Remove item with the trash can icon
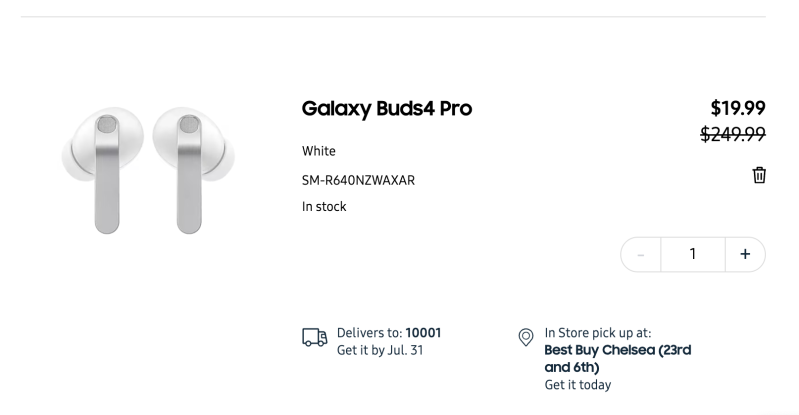 pyautogui.click(x=759, y=175)
